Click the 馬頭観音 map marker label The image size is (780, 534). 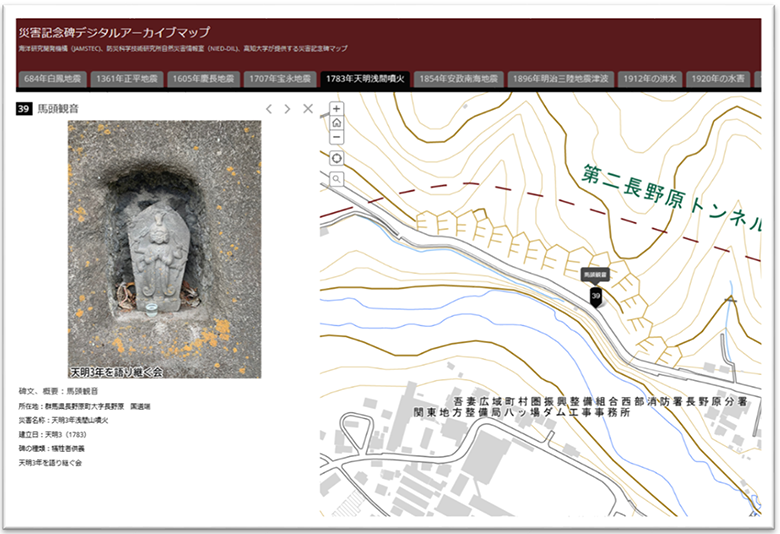tap(596, 273)
